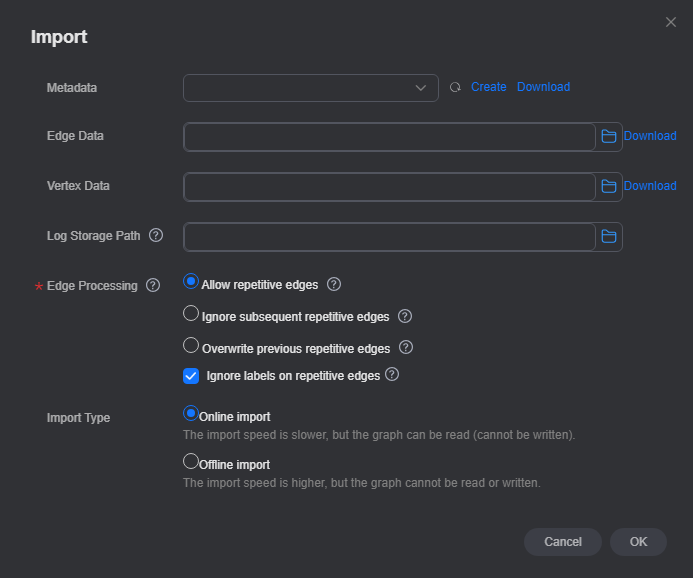Show help for Allow repetitive edges
The width and height of the screenshot is (693, 578).
click(x=334, y=284)
